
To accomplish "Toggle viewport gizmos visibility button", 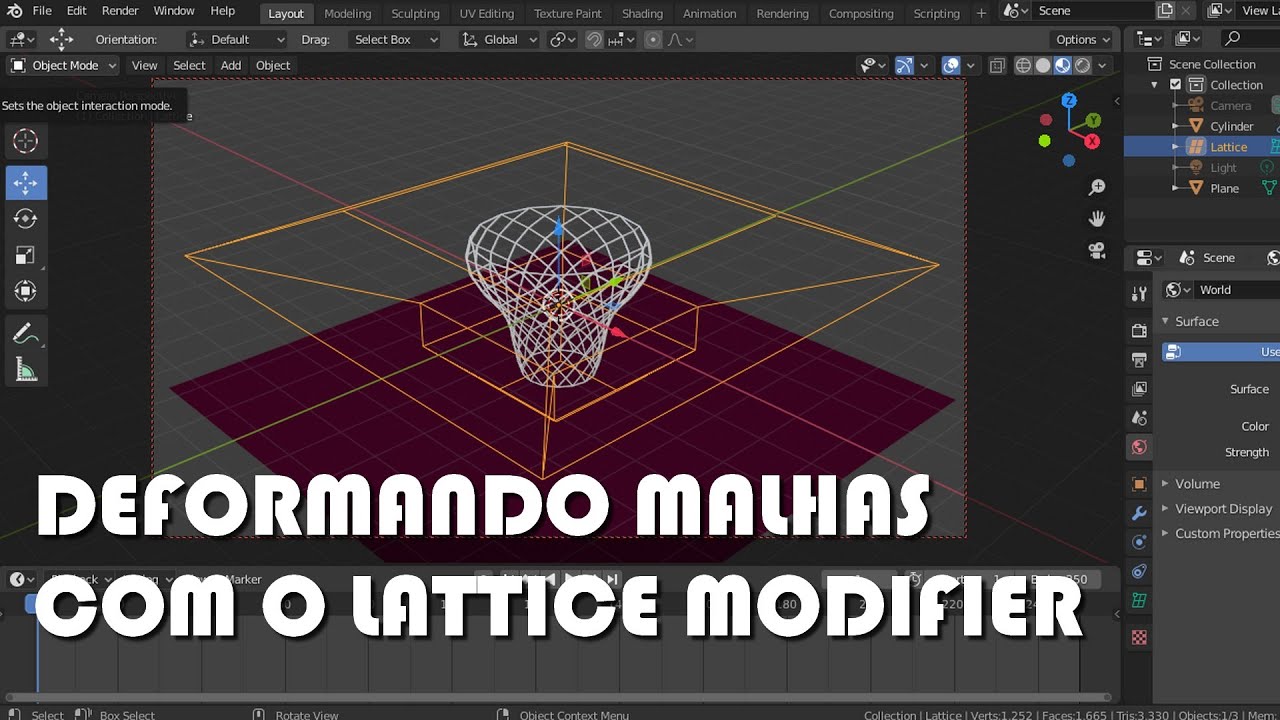I will (x=904, y=65).
